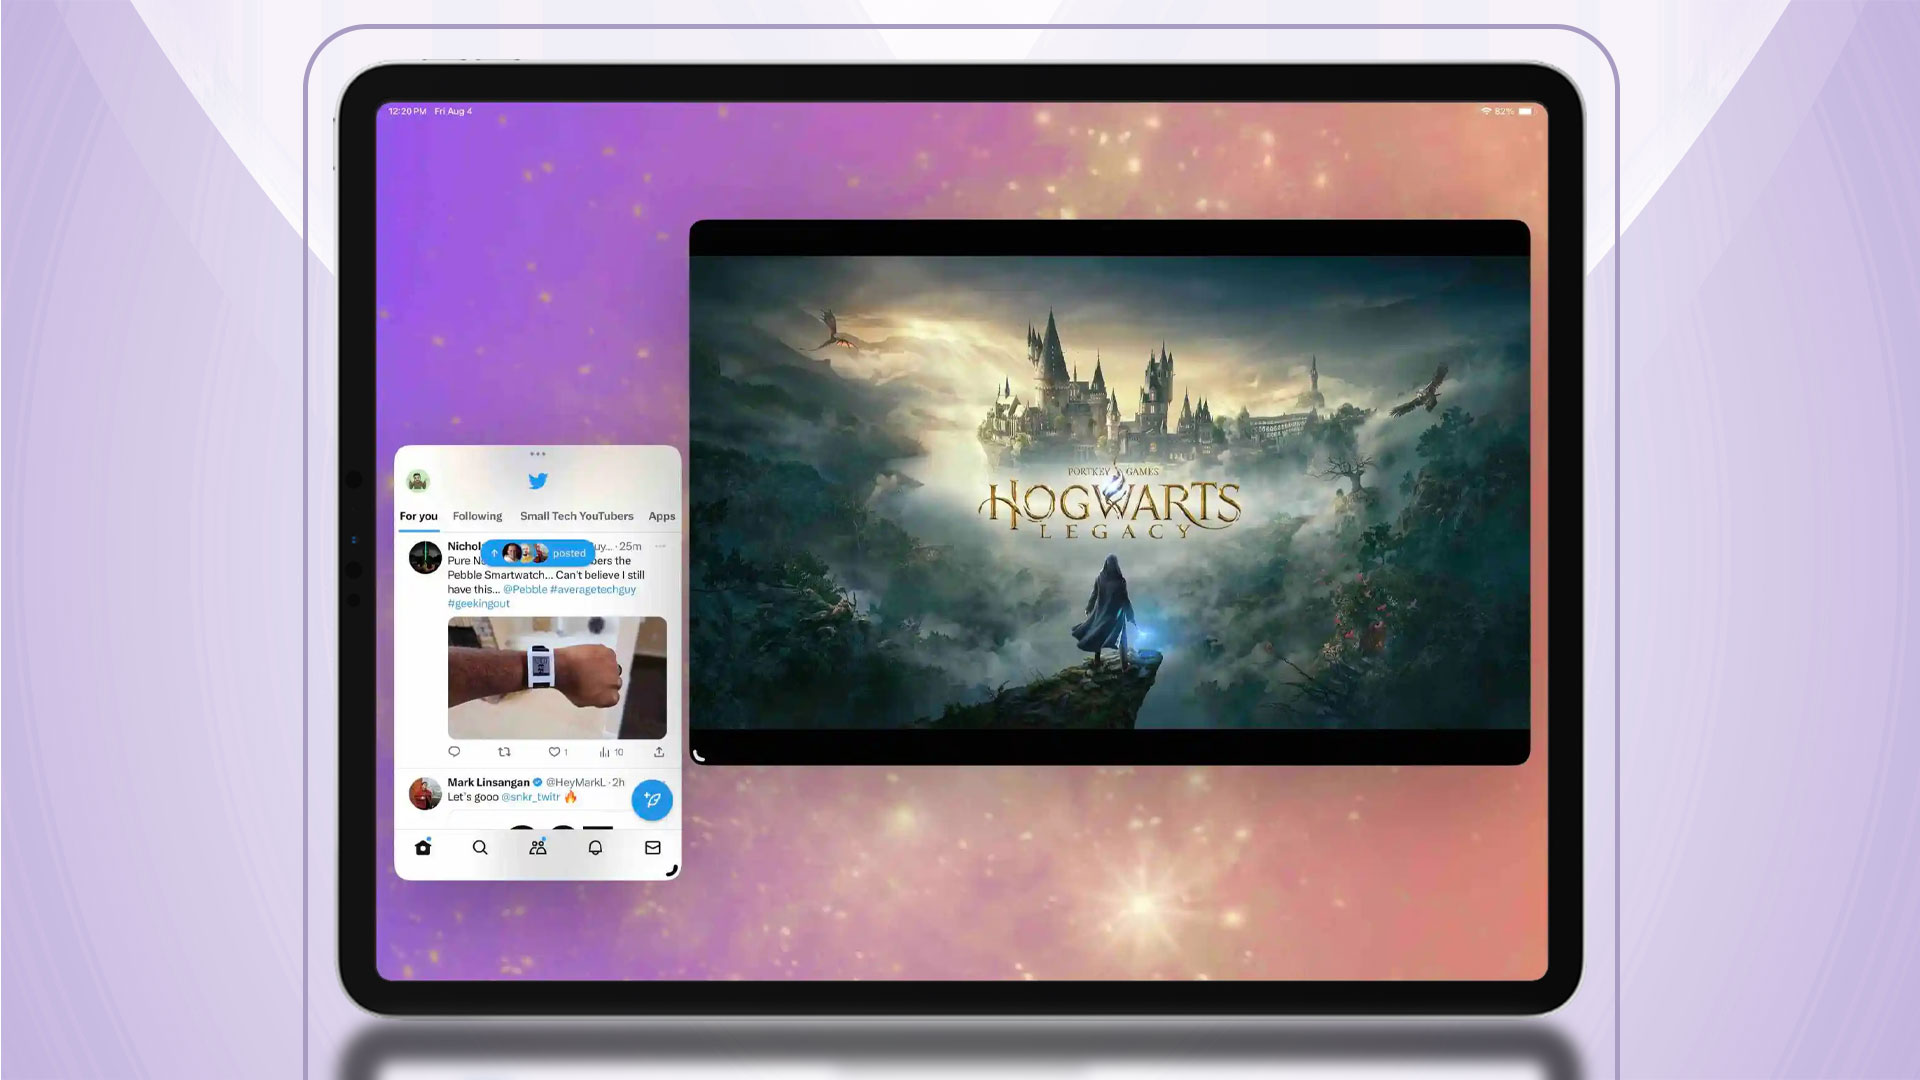The height and width of the screenshot is (1080, 1920).
Task: Reply to the Pebble Smartwatch tweet
Action: 454,751
